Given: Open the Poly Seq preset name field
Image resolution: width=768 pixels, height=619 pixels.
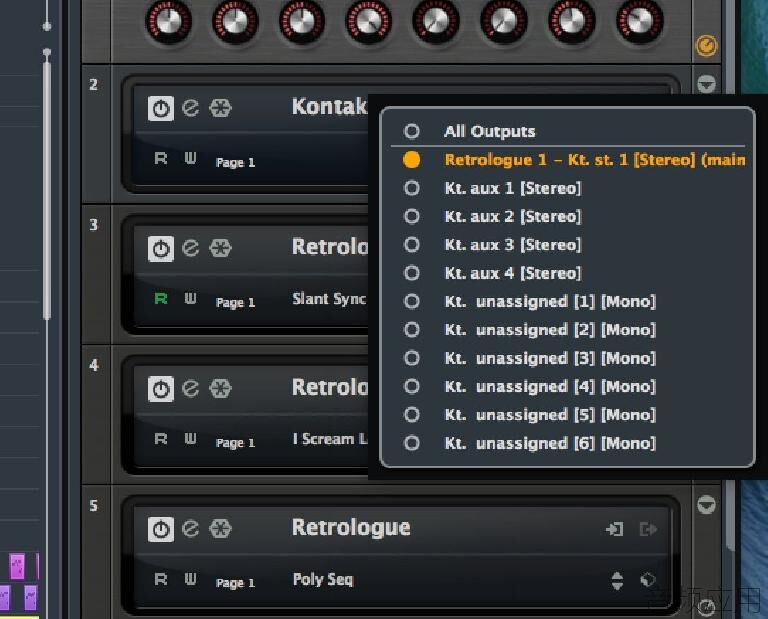Looking at the screenshot, I should point(323,579).
